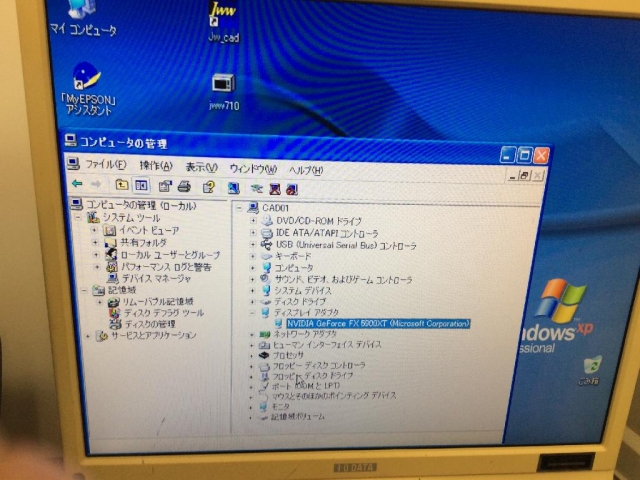Viewport: 640px width, 480px height.
Task: Open the 操作(A) menu
Action: coord(156,166)
